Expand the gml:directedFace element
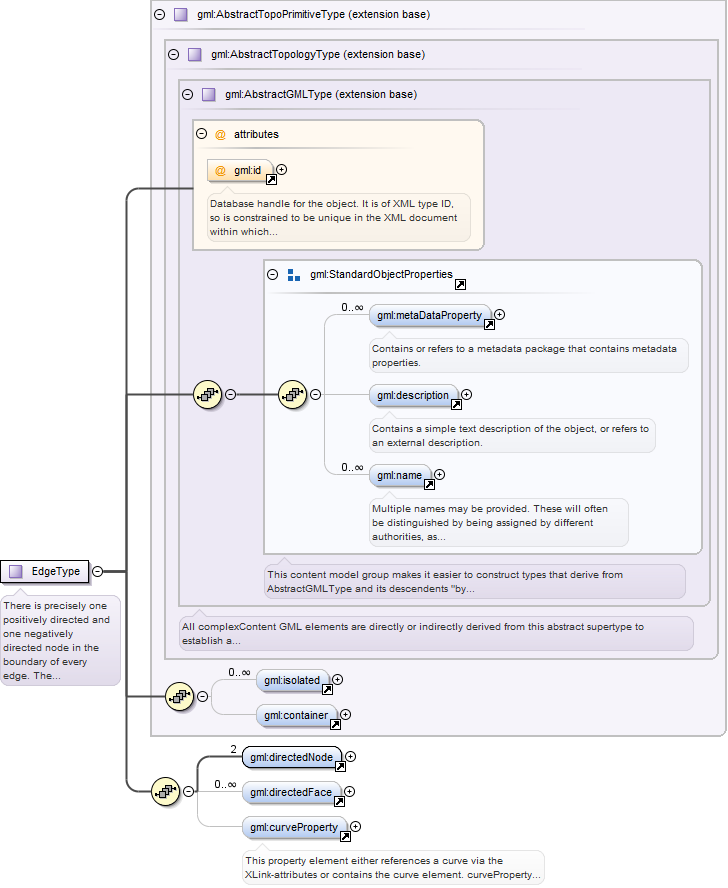 [349, 792]
